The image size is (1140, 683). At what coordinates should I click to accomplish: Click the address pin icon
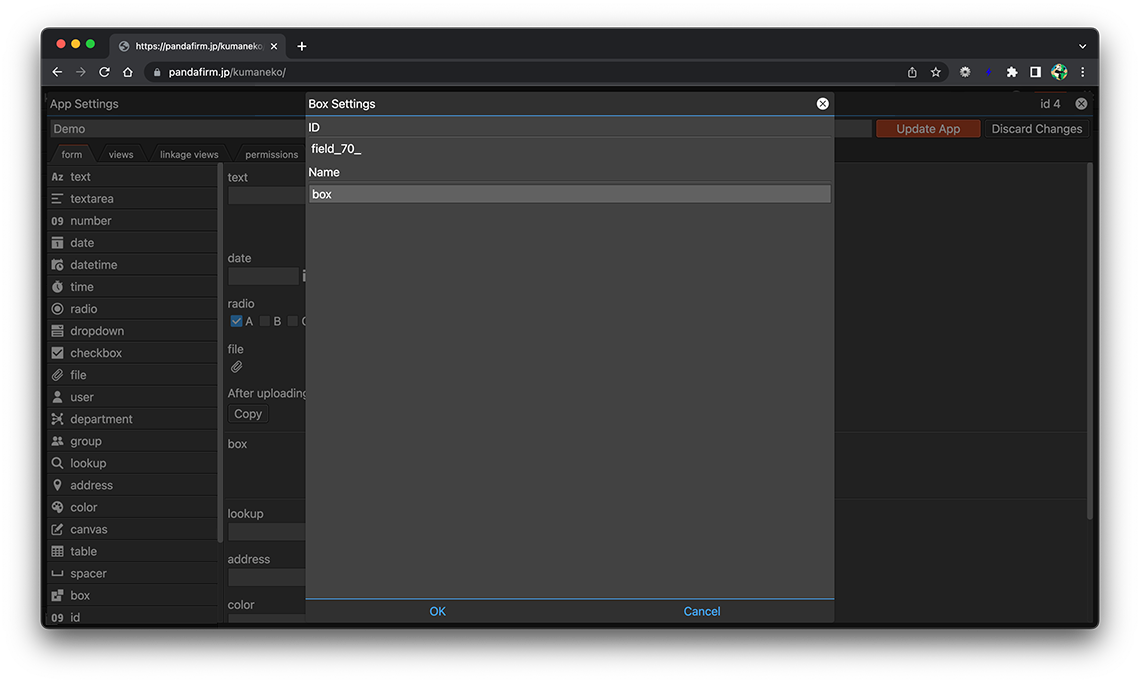(x=57, y=485)
